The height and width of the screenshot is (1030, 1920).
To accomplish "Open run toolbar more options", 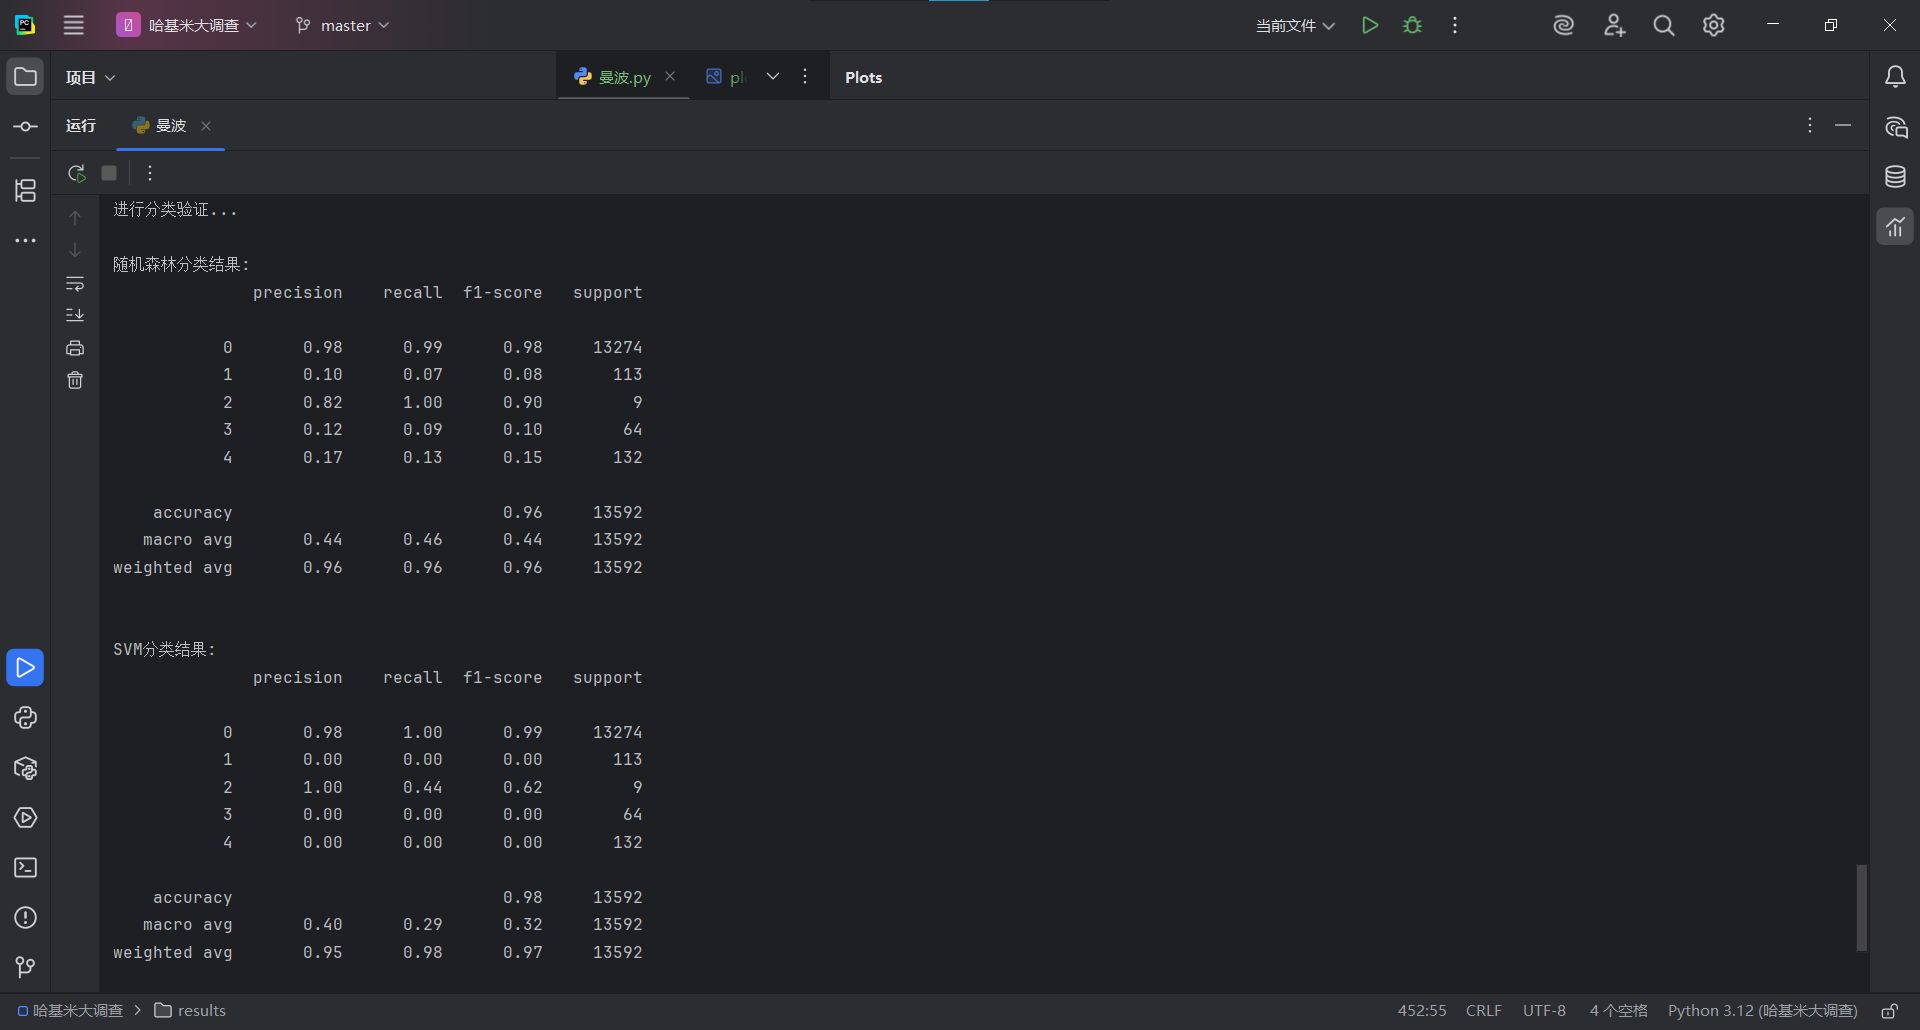I will click(150, 173).
